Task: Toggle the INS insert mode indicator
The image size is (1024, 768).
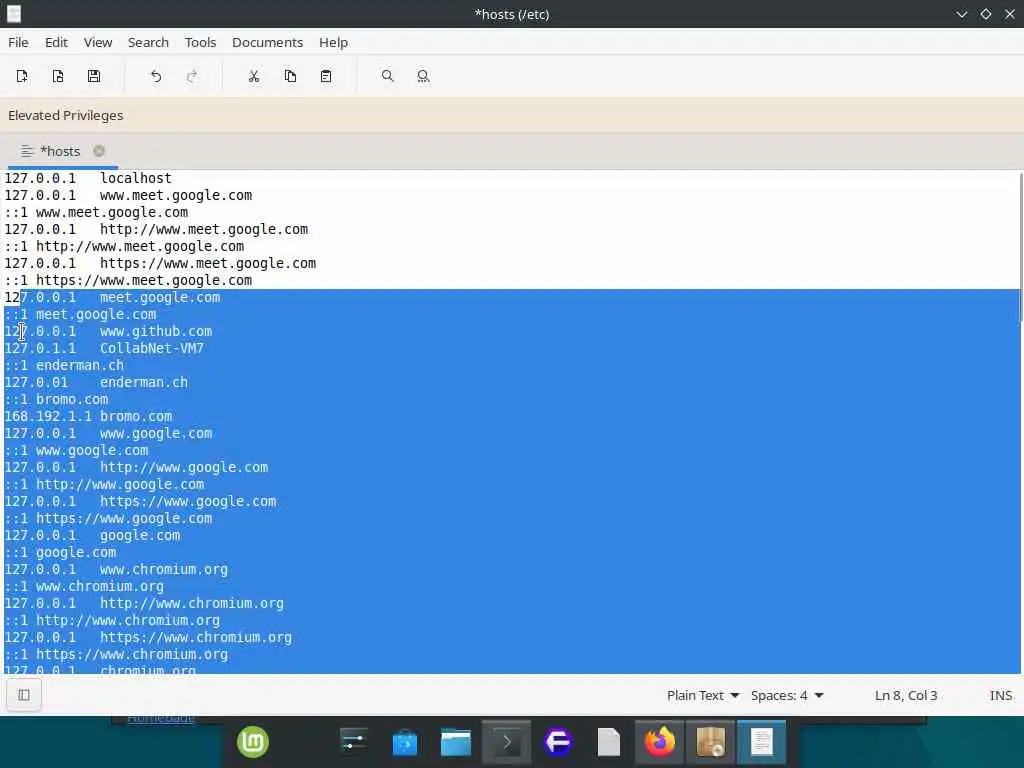Action: point(1000,696)
